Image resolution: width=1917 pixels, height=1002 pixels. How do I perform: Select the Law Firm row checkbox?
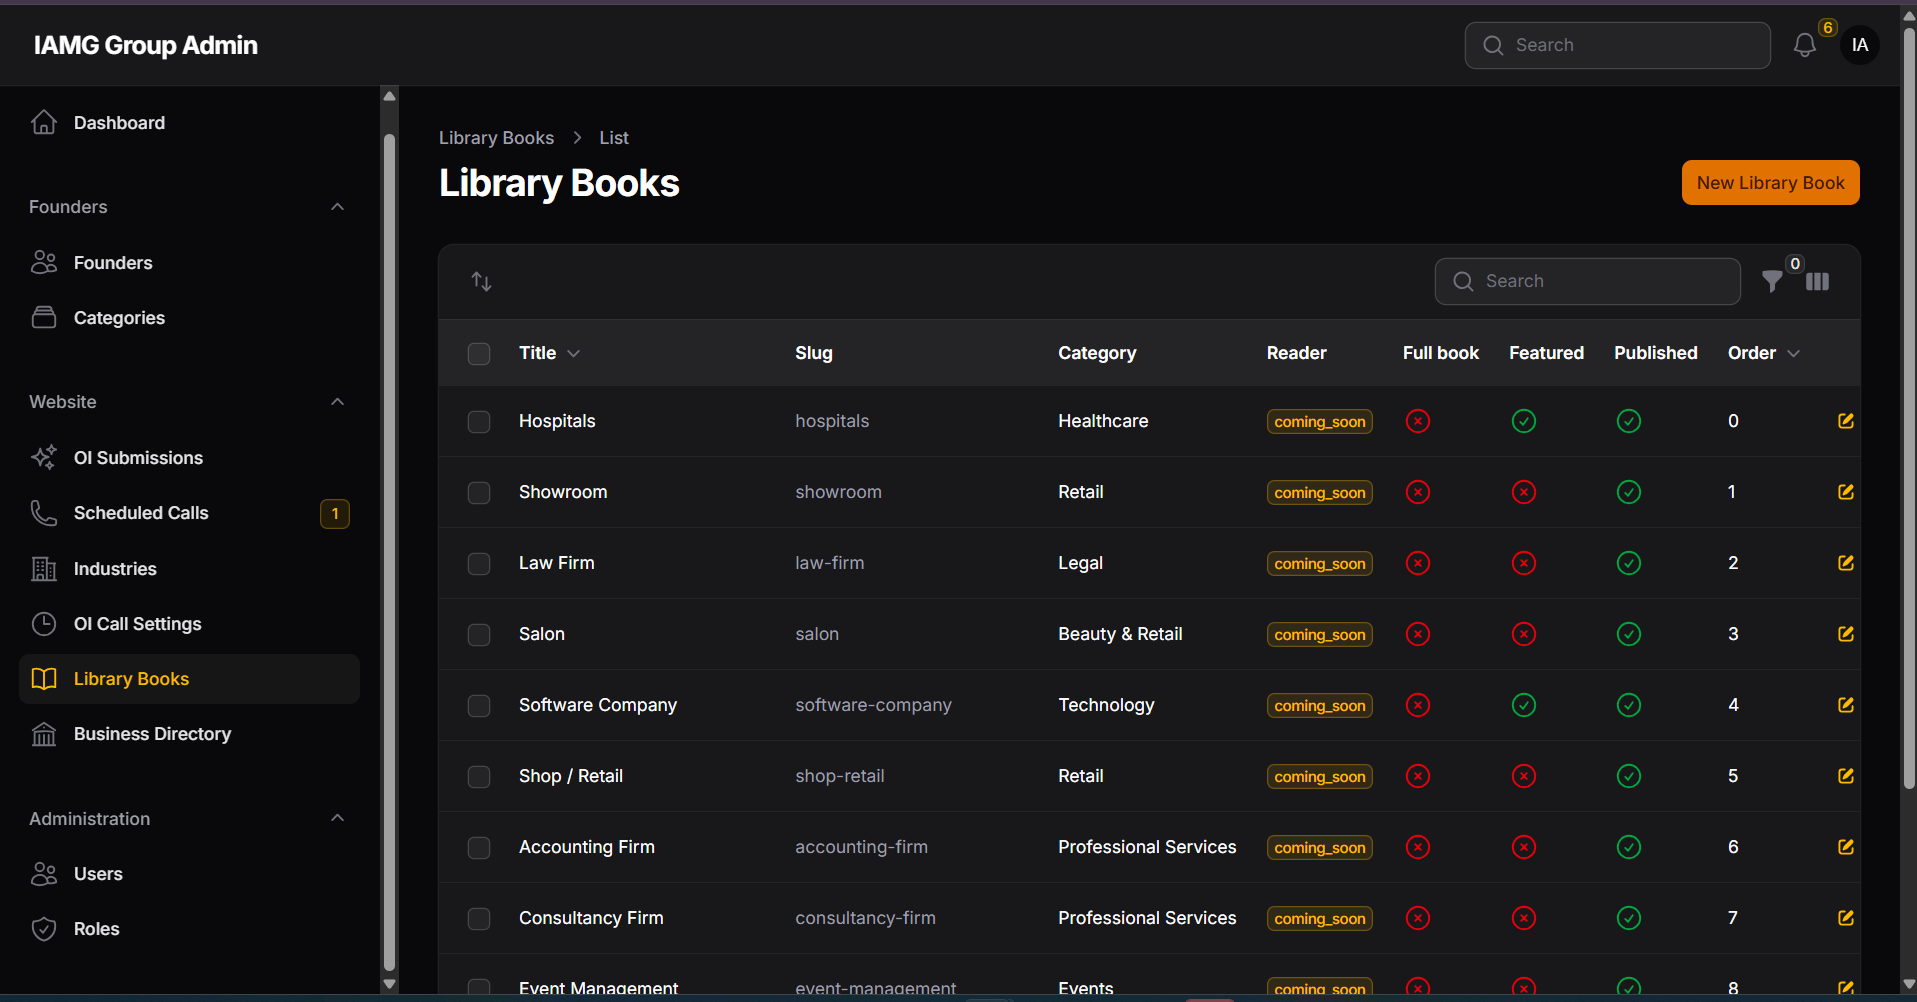(x=479, y=564)
